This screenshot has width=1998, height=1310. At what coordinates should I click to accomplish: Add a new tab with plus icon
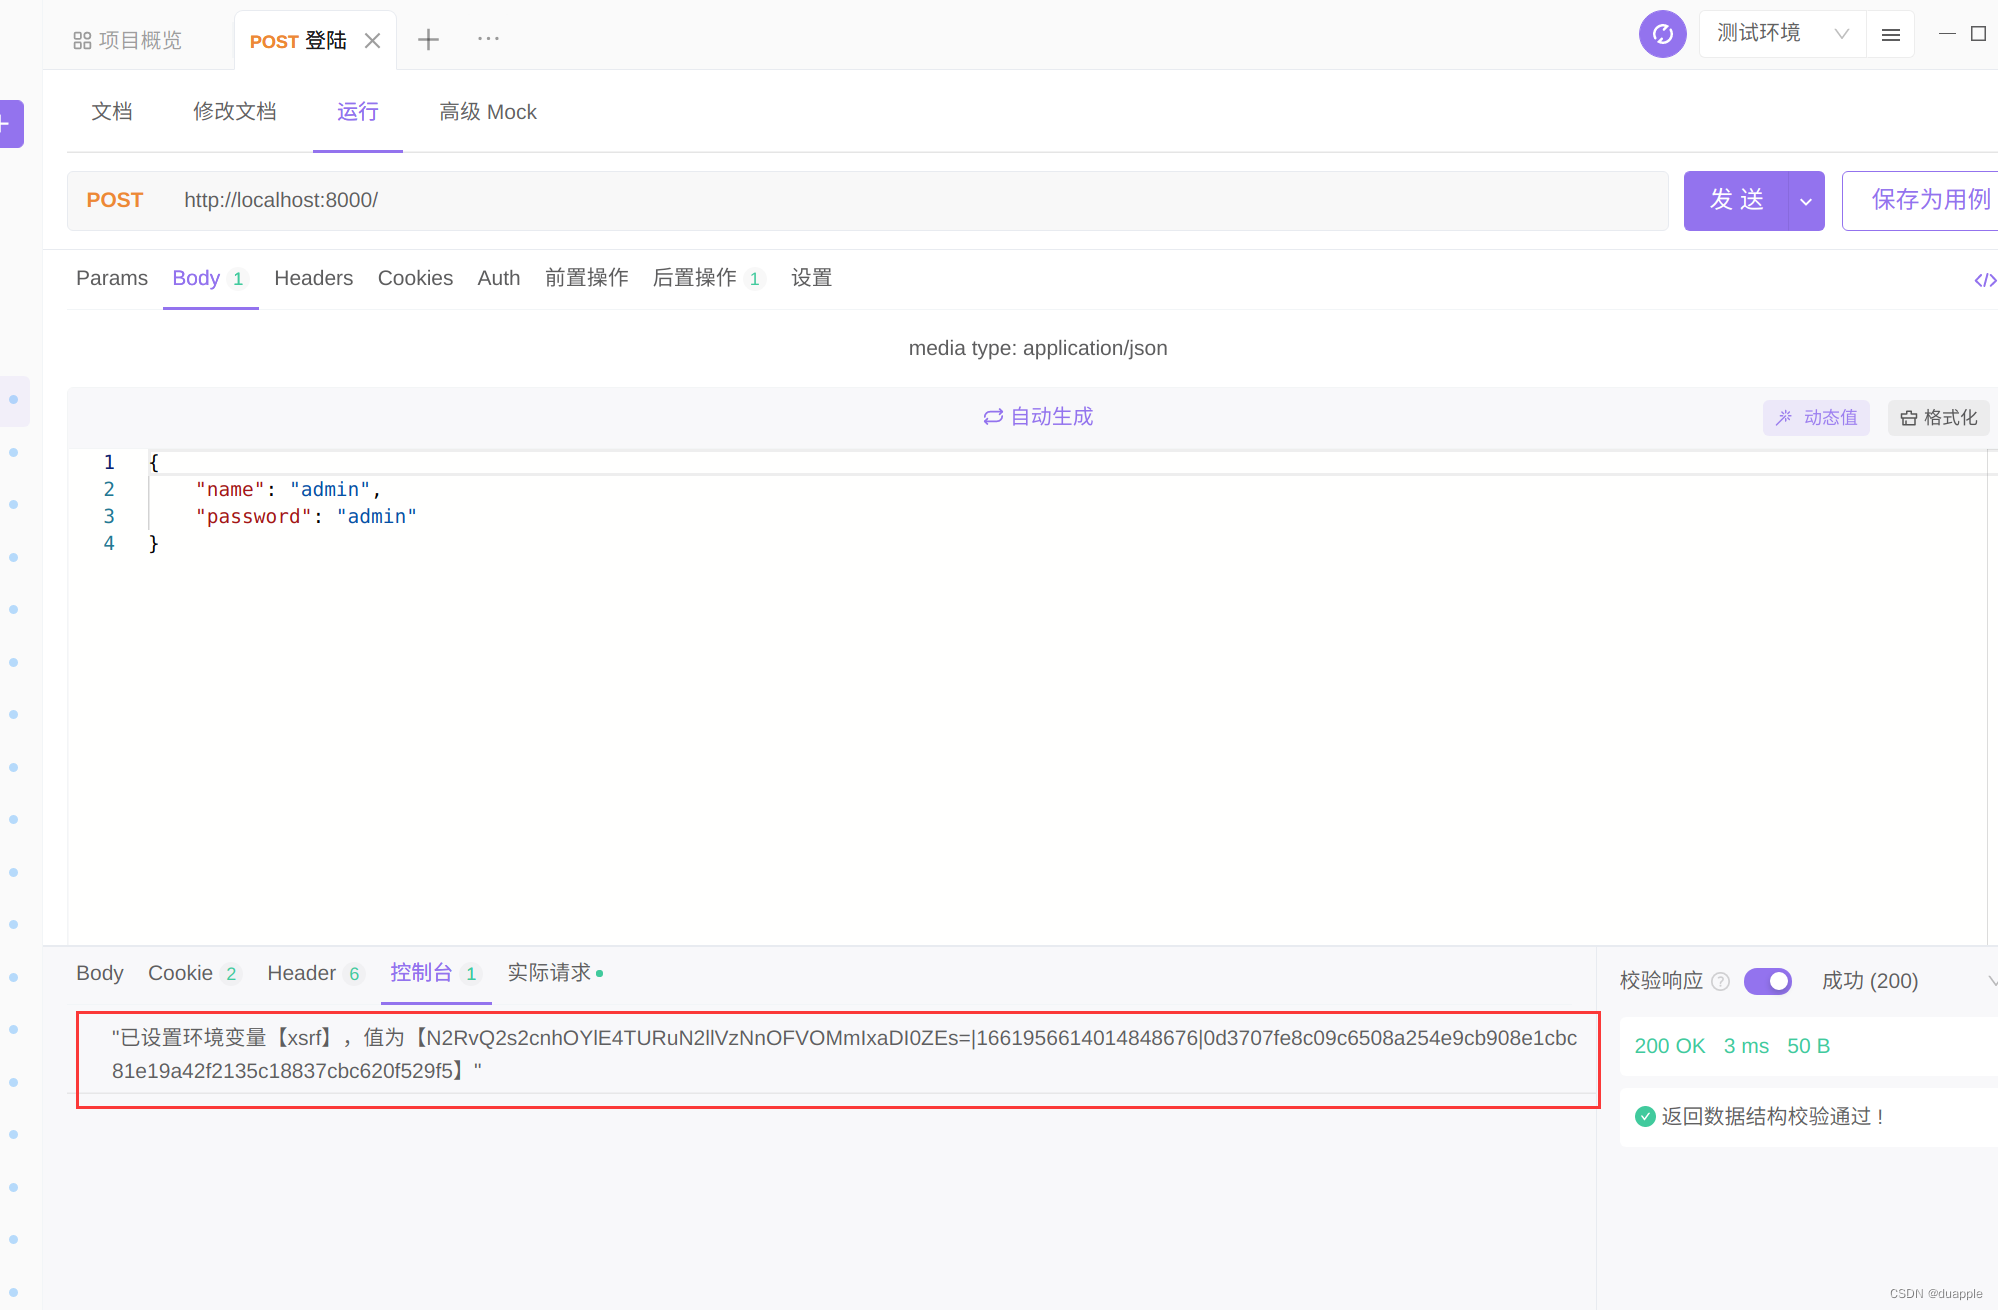(428, 40)
